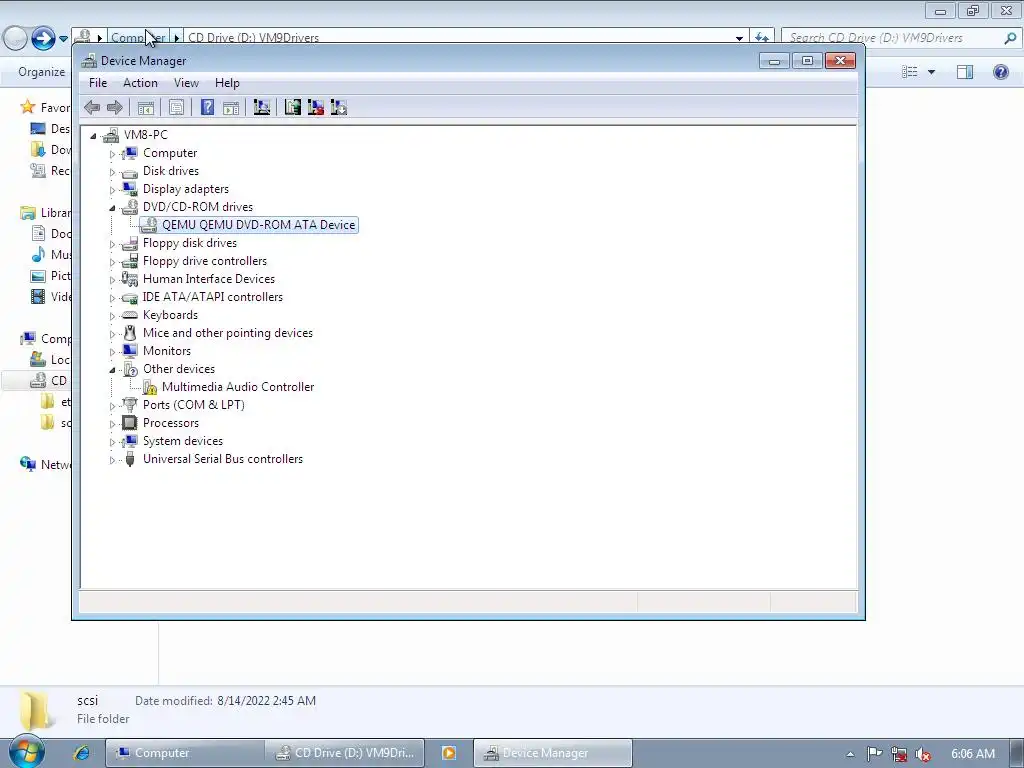Click the Back arrow in Device Manager toolbar
1024x768 pixels.
[92, 107]
